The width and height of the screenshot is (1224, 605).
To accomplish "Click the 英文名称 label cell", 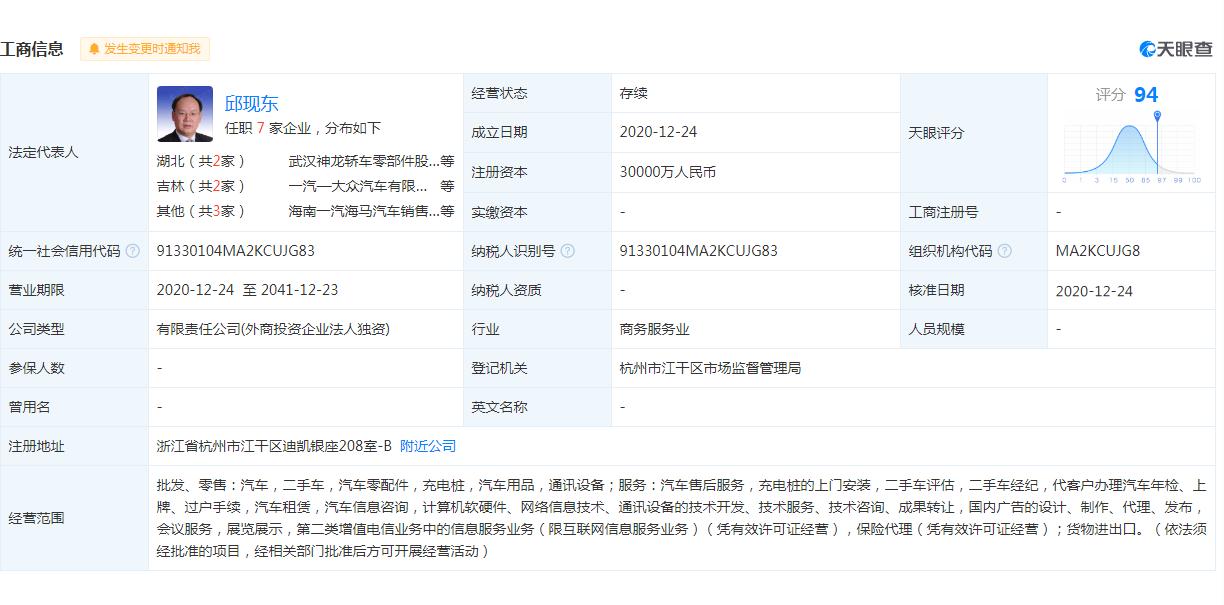I will coord(537,407).
